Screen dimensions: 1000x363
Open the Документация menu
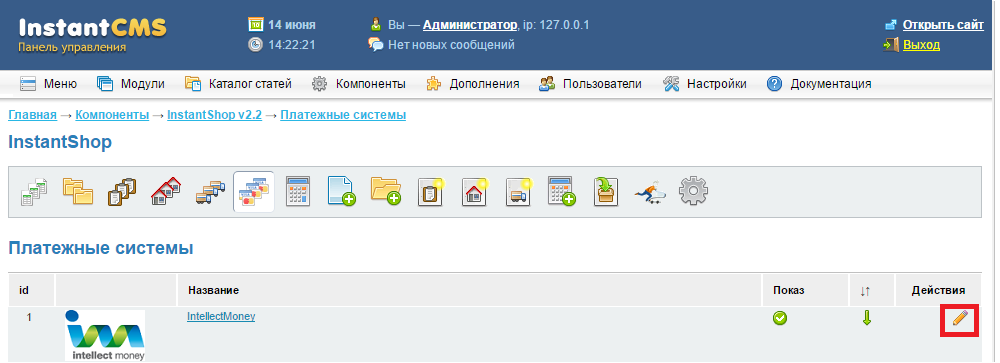click(819, 84)
